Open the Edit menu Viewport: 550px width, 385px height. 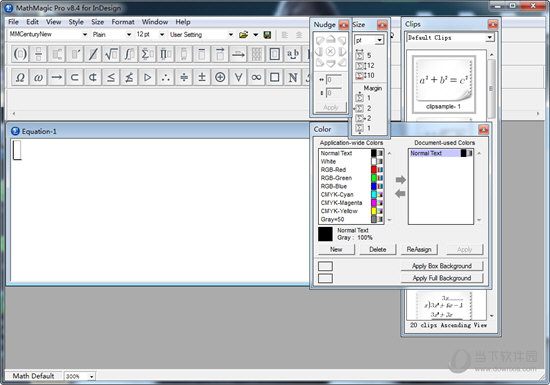(32, 22)
